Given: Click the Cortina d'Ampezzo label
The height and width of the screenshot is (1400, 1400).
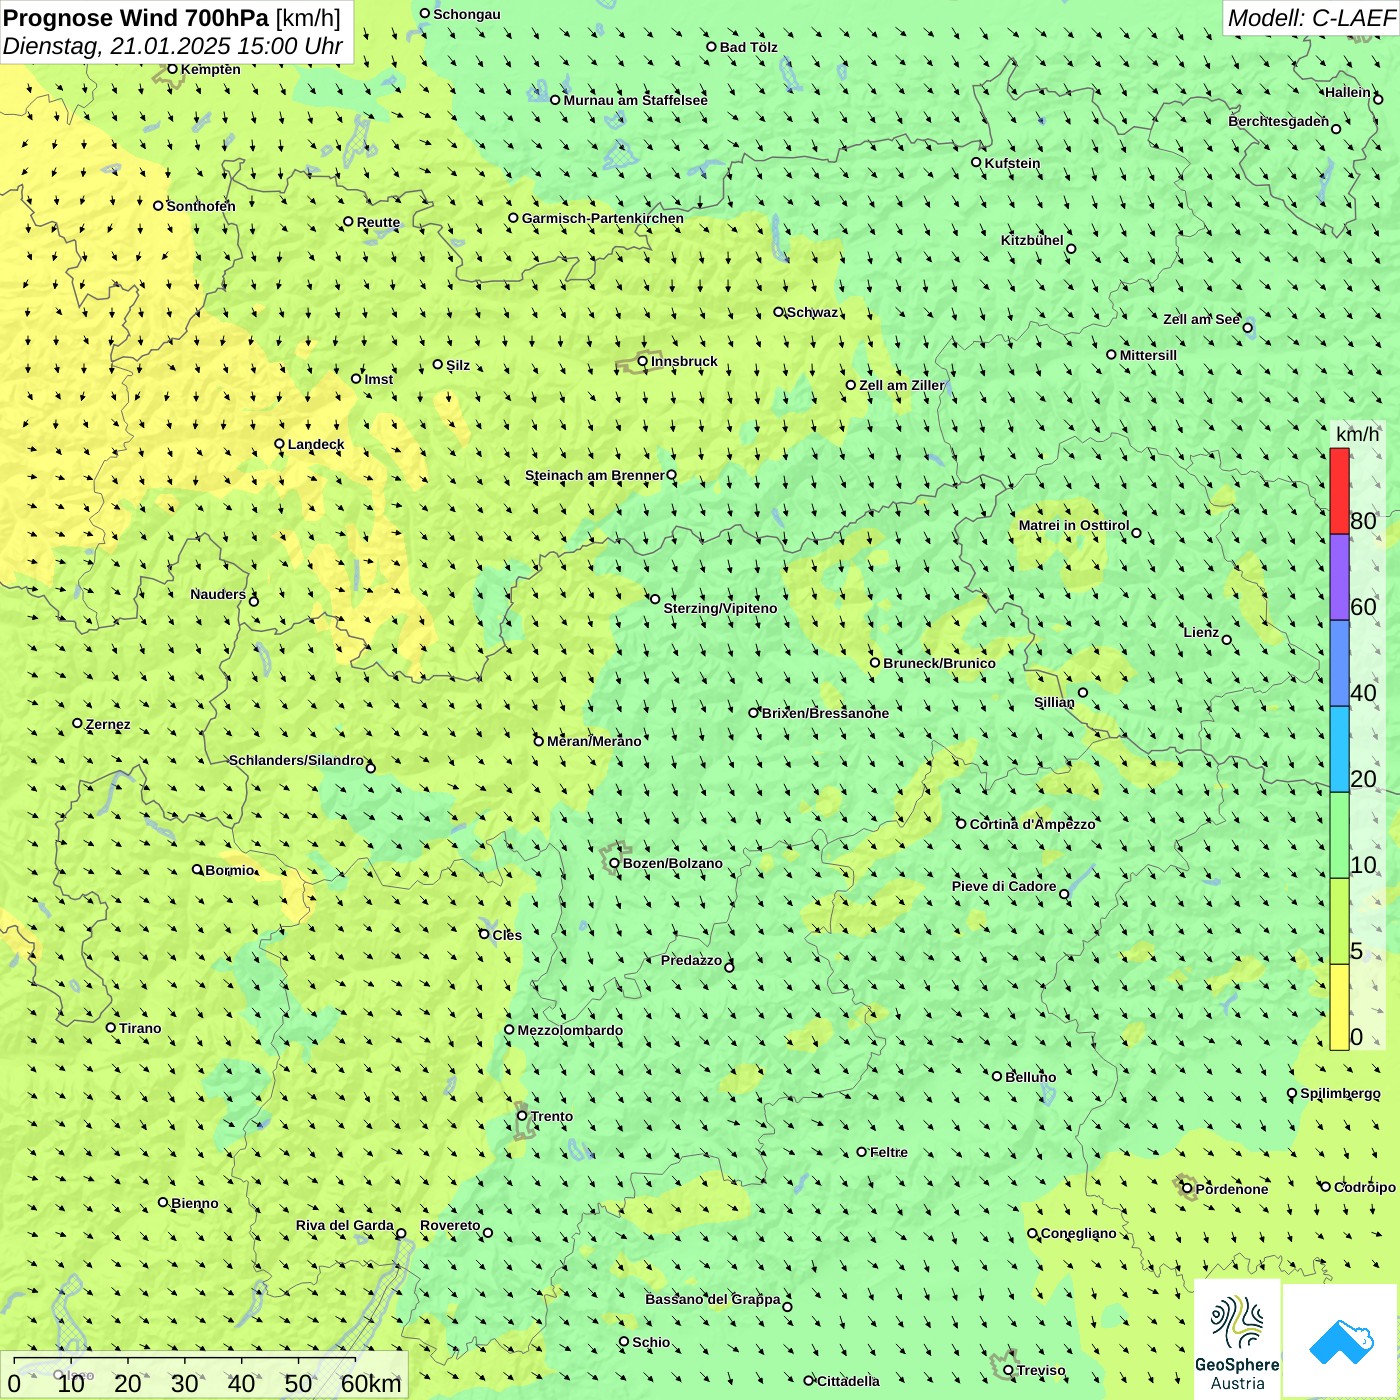Looking at the screenshot, I should [x=1032, y=824].
